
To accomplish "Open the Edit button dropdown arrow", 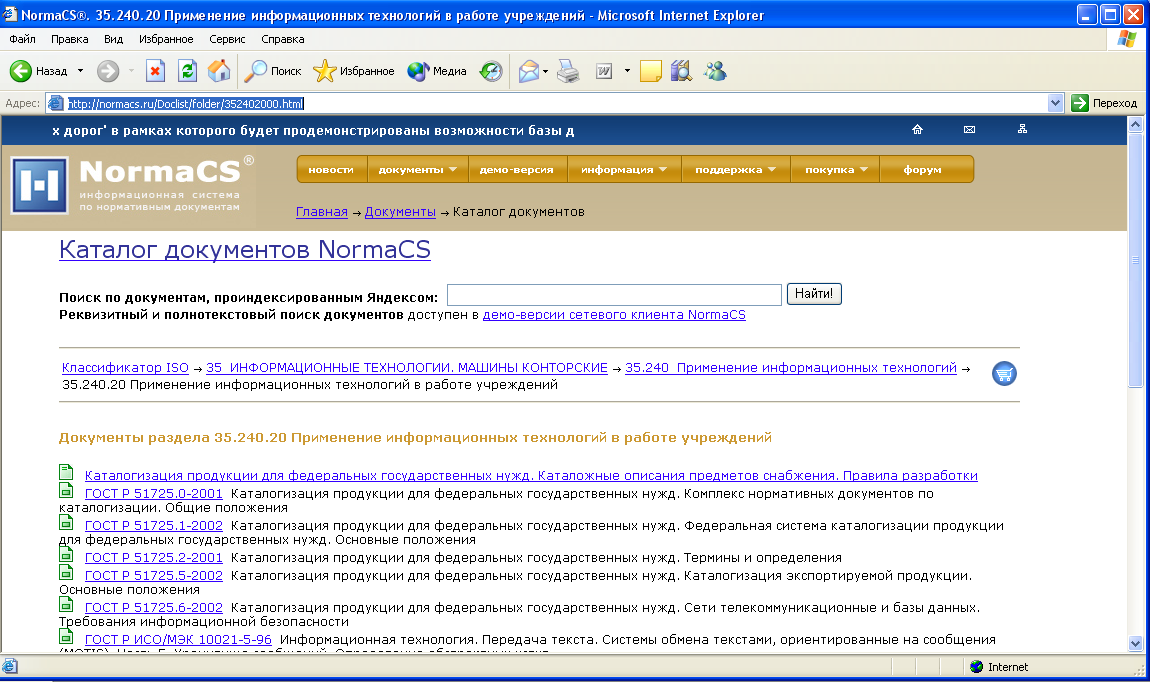I will 627,71.
